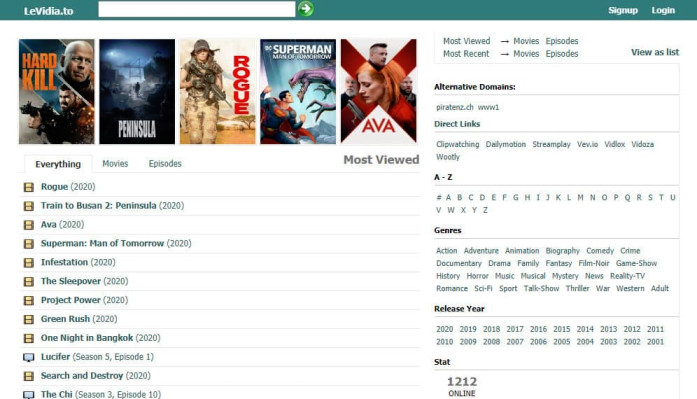697x399 pixels.
Task: Select the Everything tab
Action: (x=58, y=164)
